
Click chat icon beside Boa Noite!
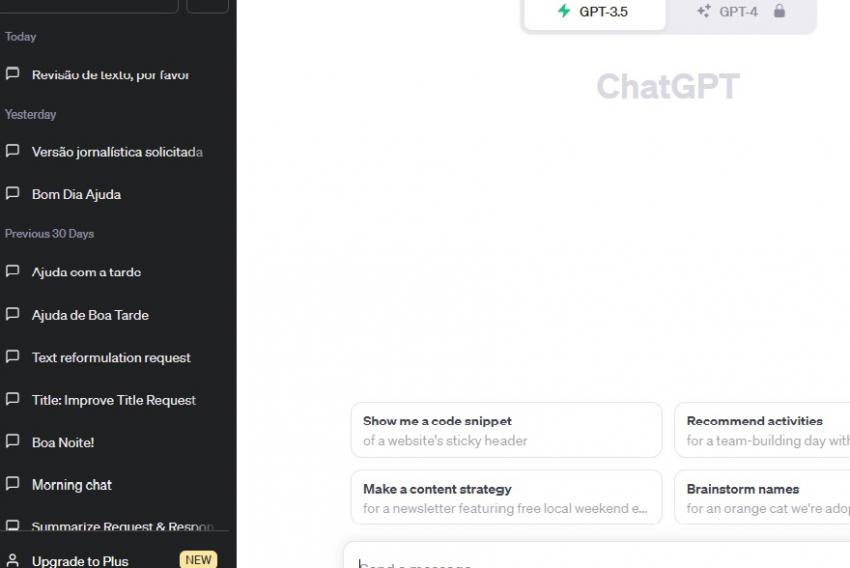[x=13, y=441]
